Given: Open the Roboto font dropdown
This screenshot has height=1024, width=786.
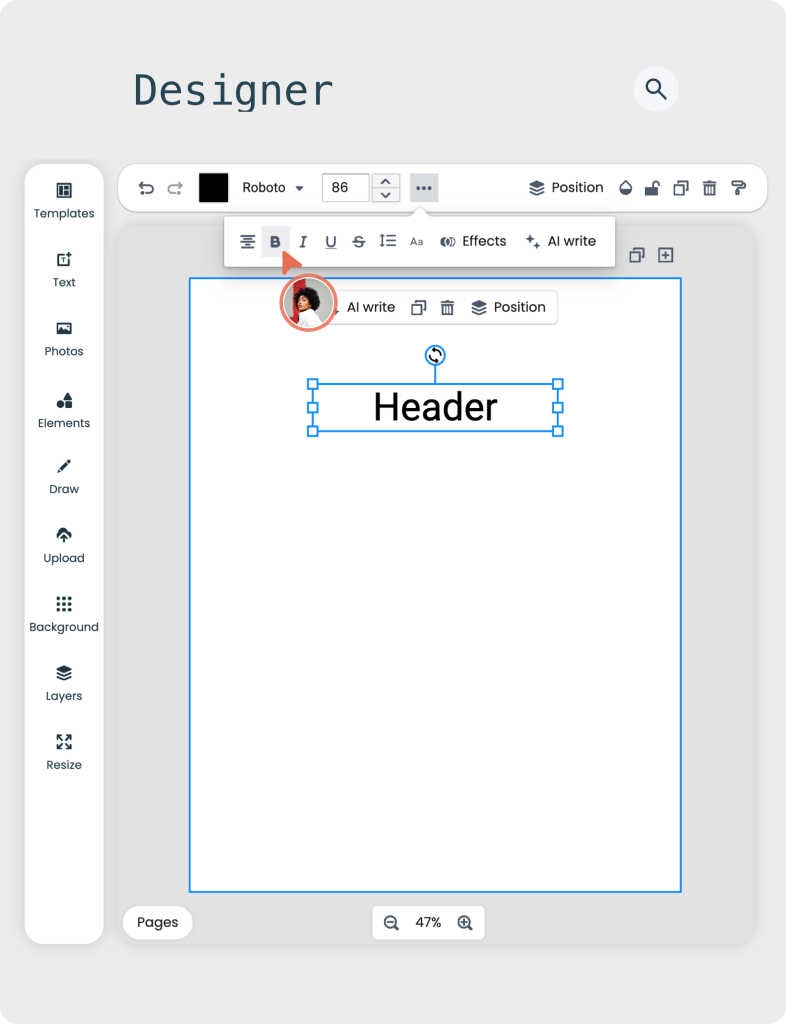Looking at the screenshot, I should pos(273,188).
